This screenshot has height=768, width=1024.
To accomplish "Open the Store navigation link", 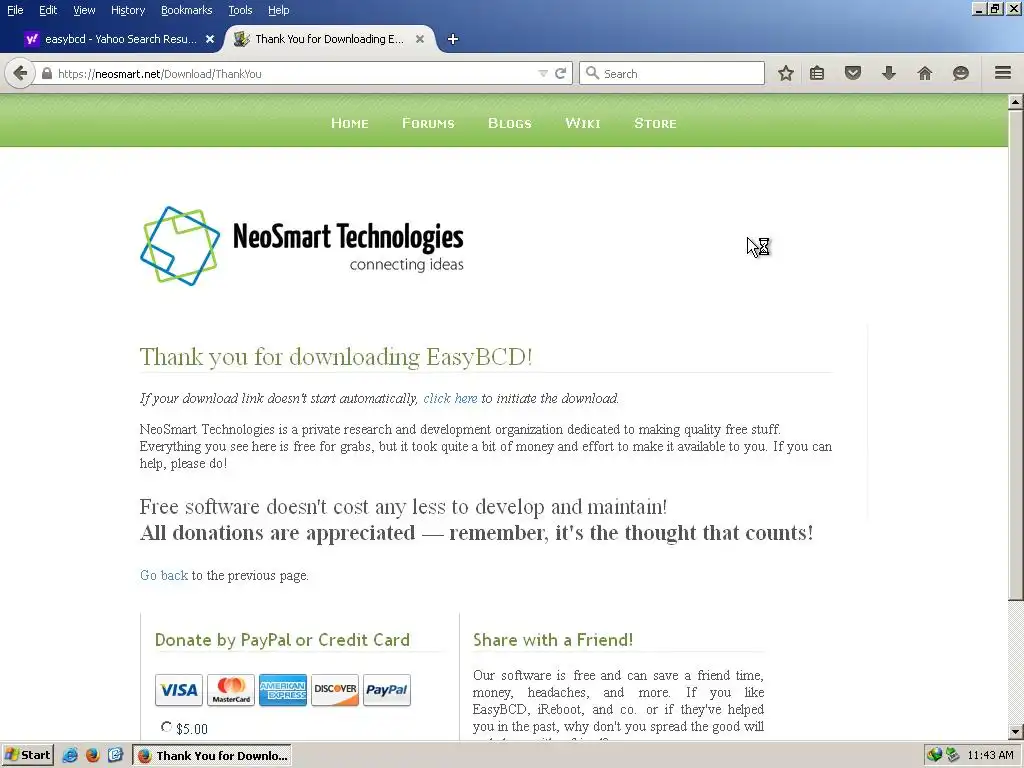I will (x=656, y=123).
